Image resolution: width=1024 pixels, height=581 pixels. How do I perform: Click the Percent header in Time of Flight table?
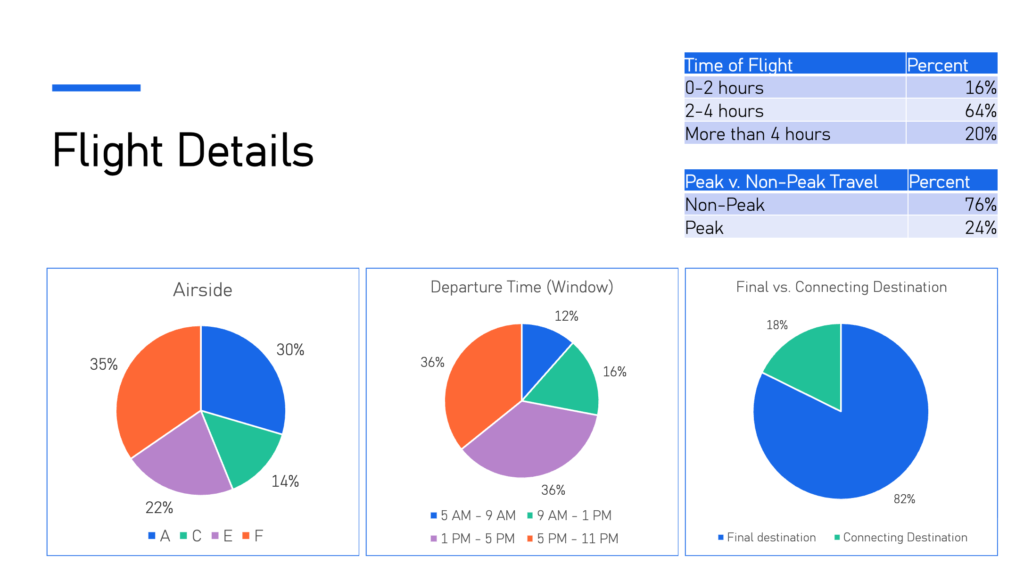(952, 63)
